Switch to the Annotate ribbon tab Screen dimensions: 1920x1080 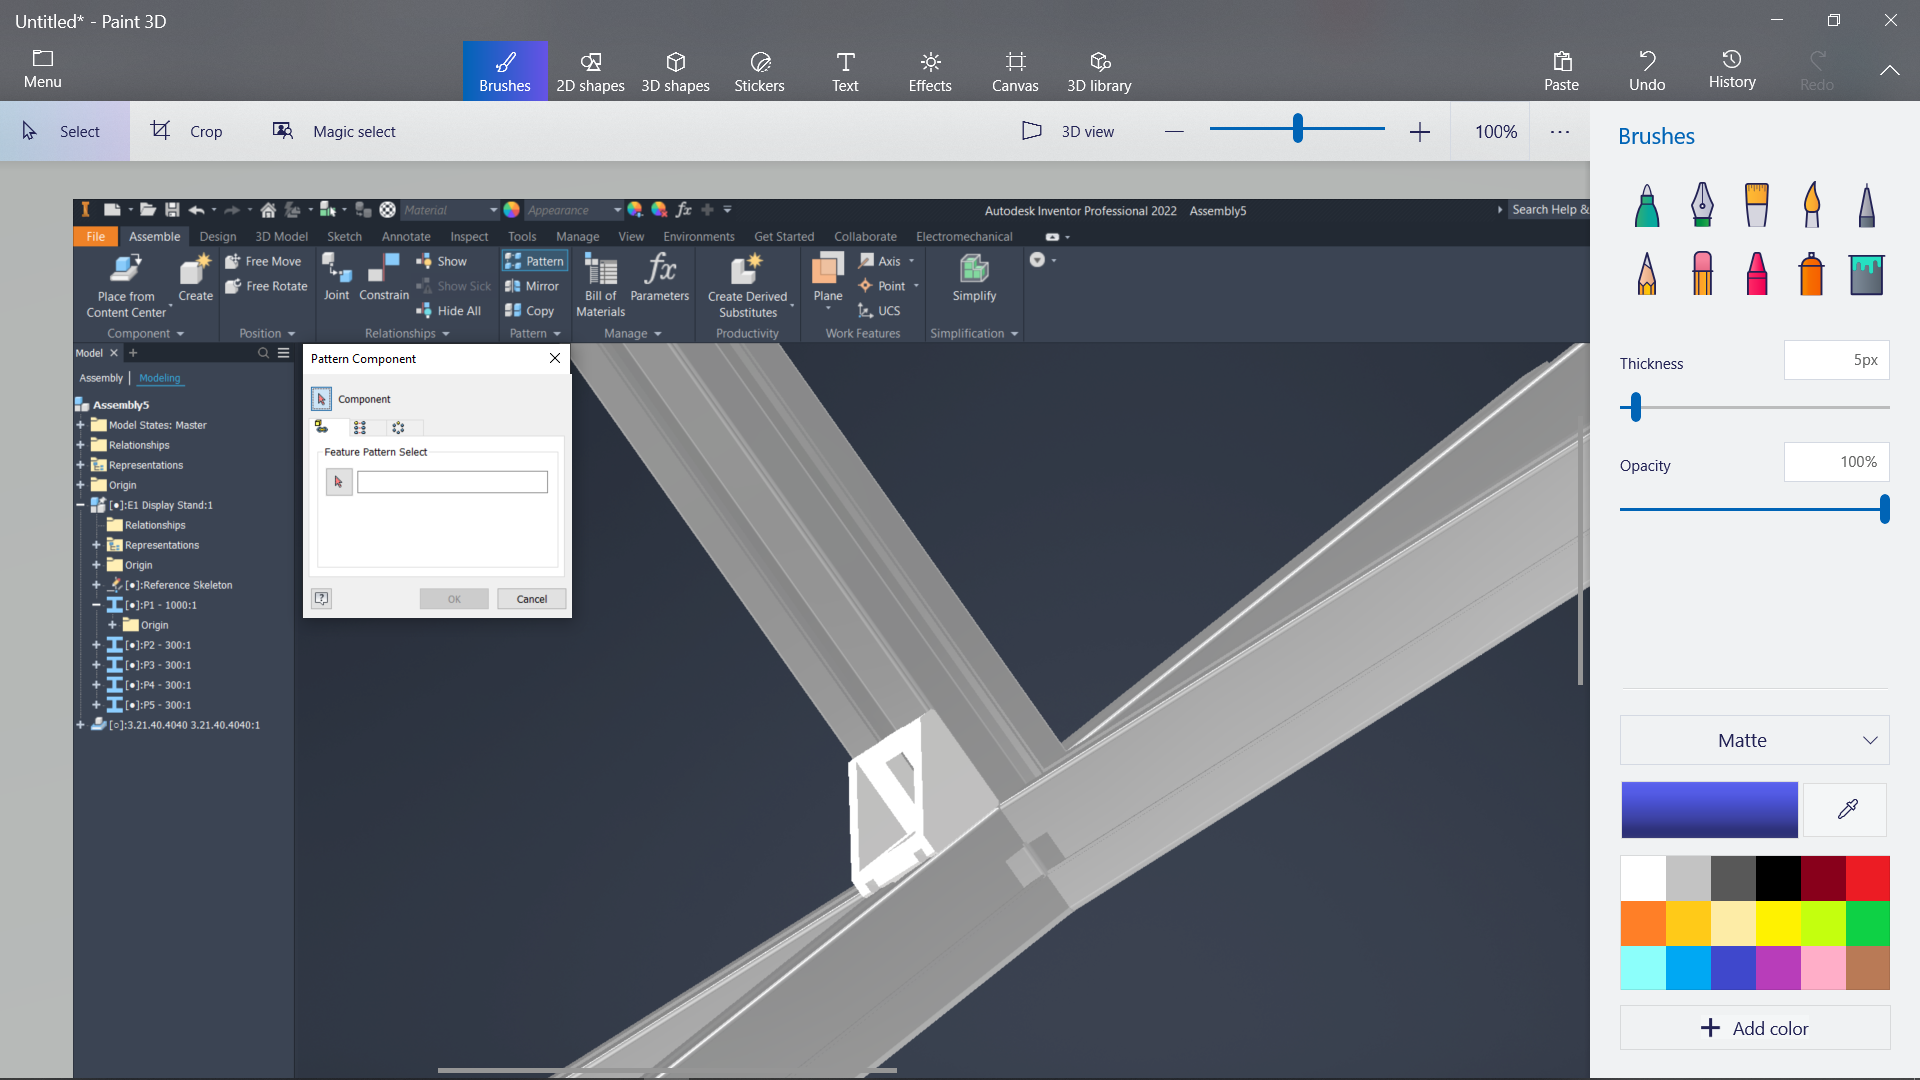pos(406,236)
